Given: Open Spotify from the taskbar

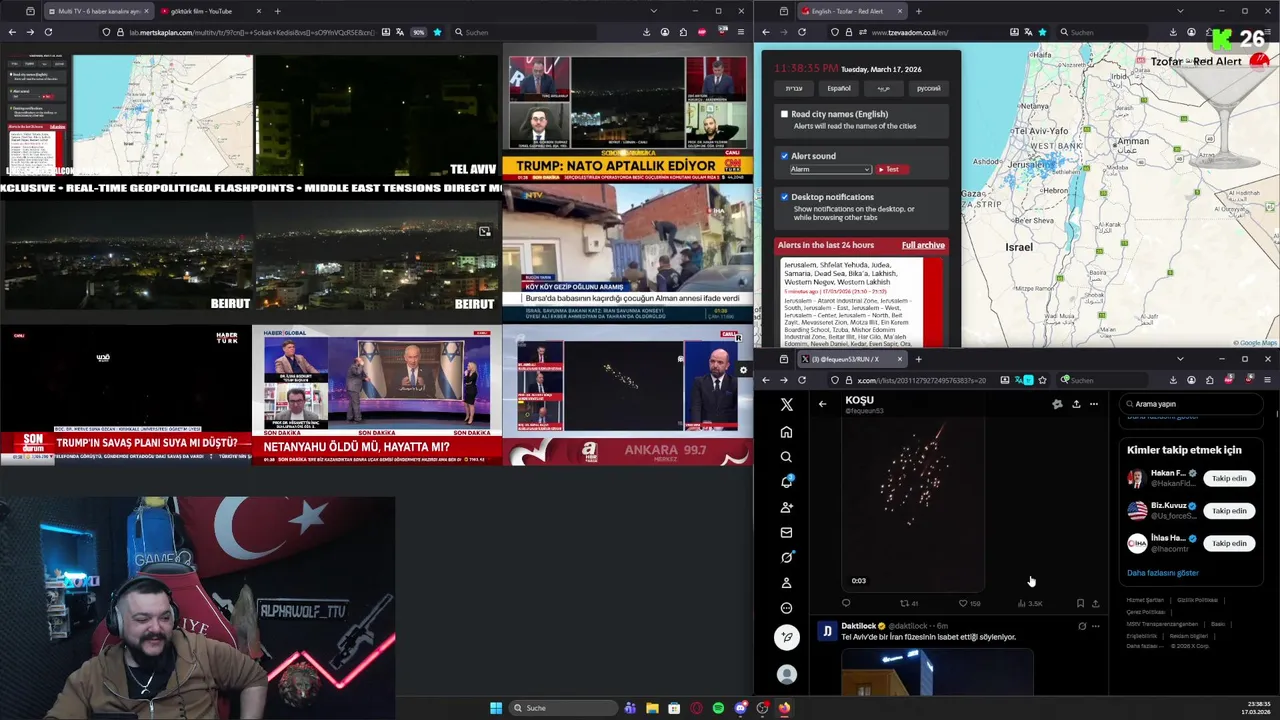Looking at the screenshot, I should pos(718,708).
